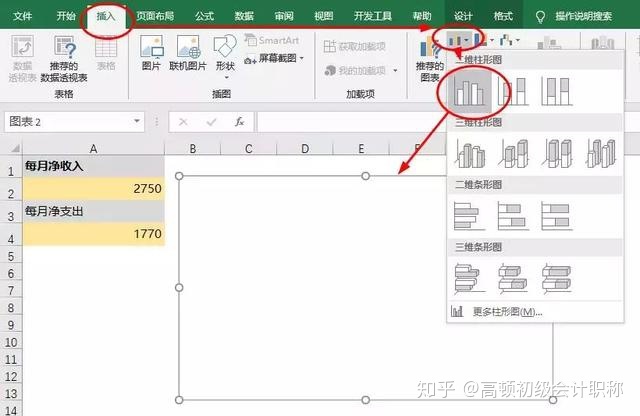640x416 pixels.
Task: Click the 表格 insert icon
Action: click(106, 53)
